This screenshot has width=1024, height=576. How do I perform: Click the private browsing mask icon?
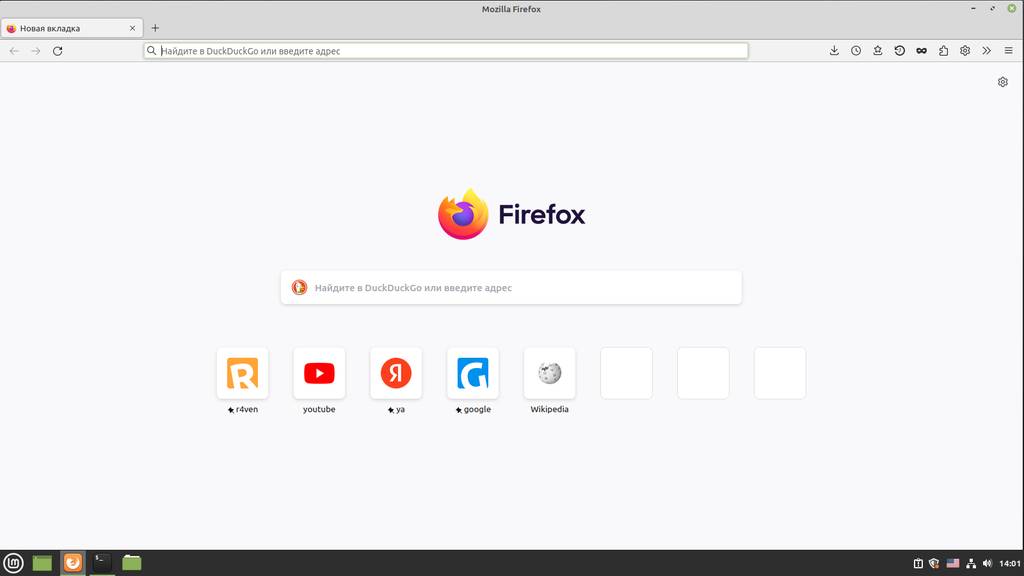tap(921, 51)
